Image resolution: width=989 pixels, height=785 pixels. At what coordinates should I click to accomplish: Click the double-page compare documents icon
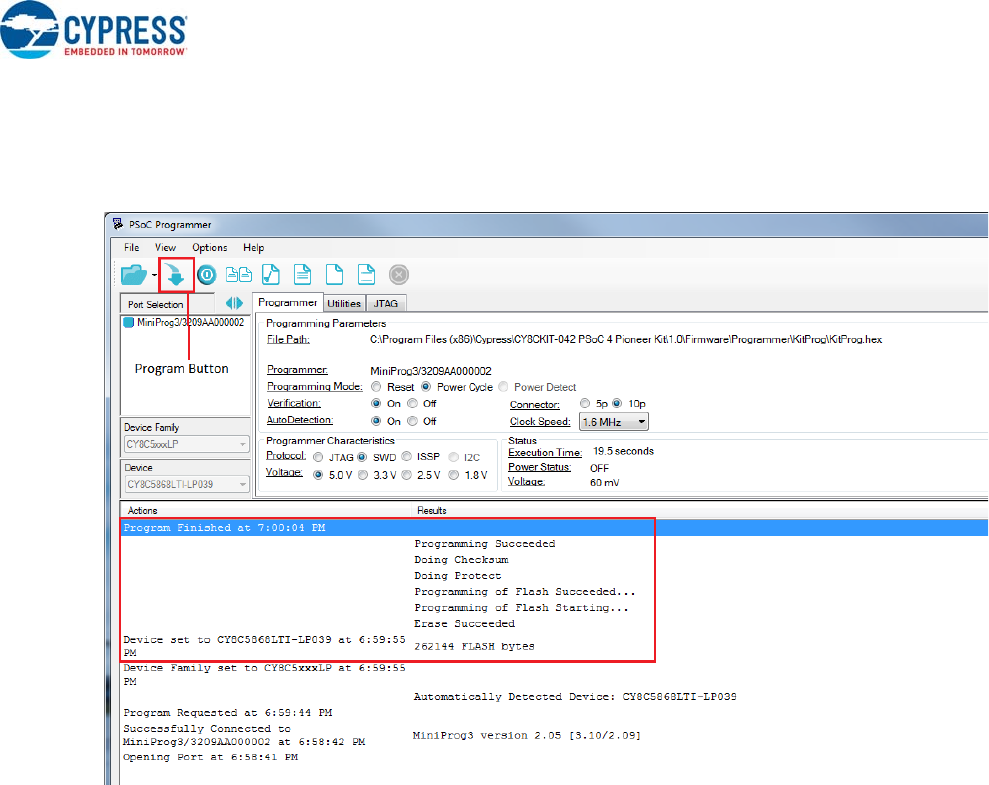[x=238, y=274]
